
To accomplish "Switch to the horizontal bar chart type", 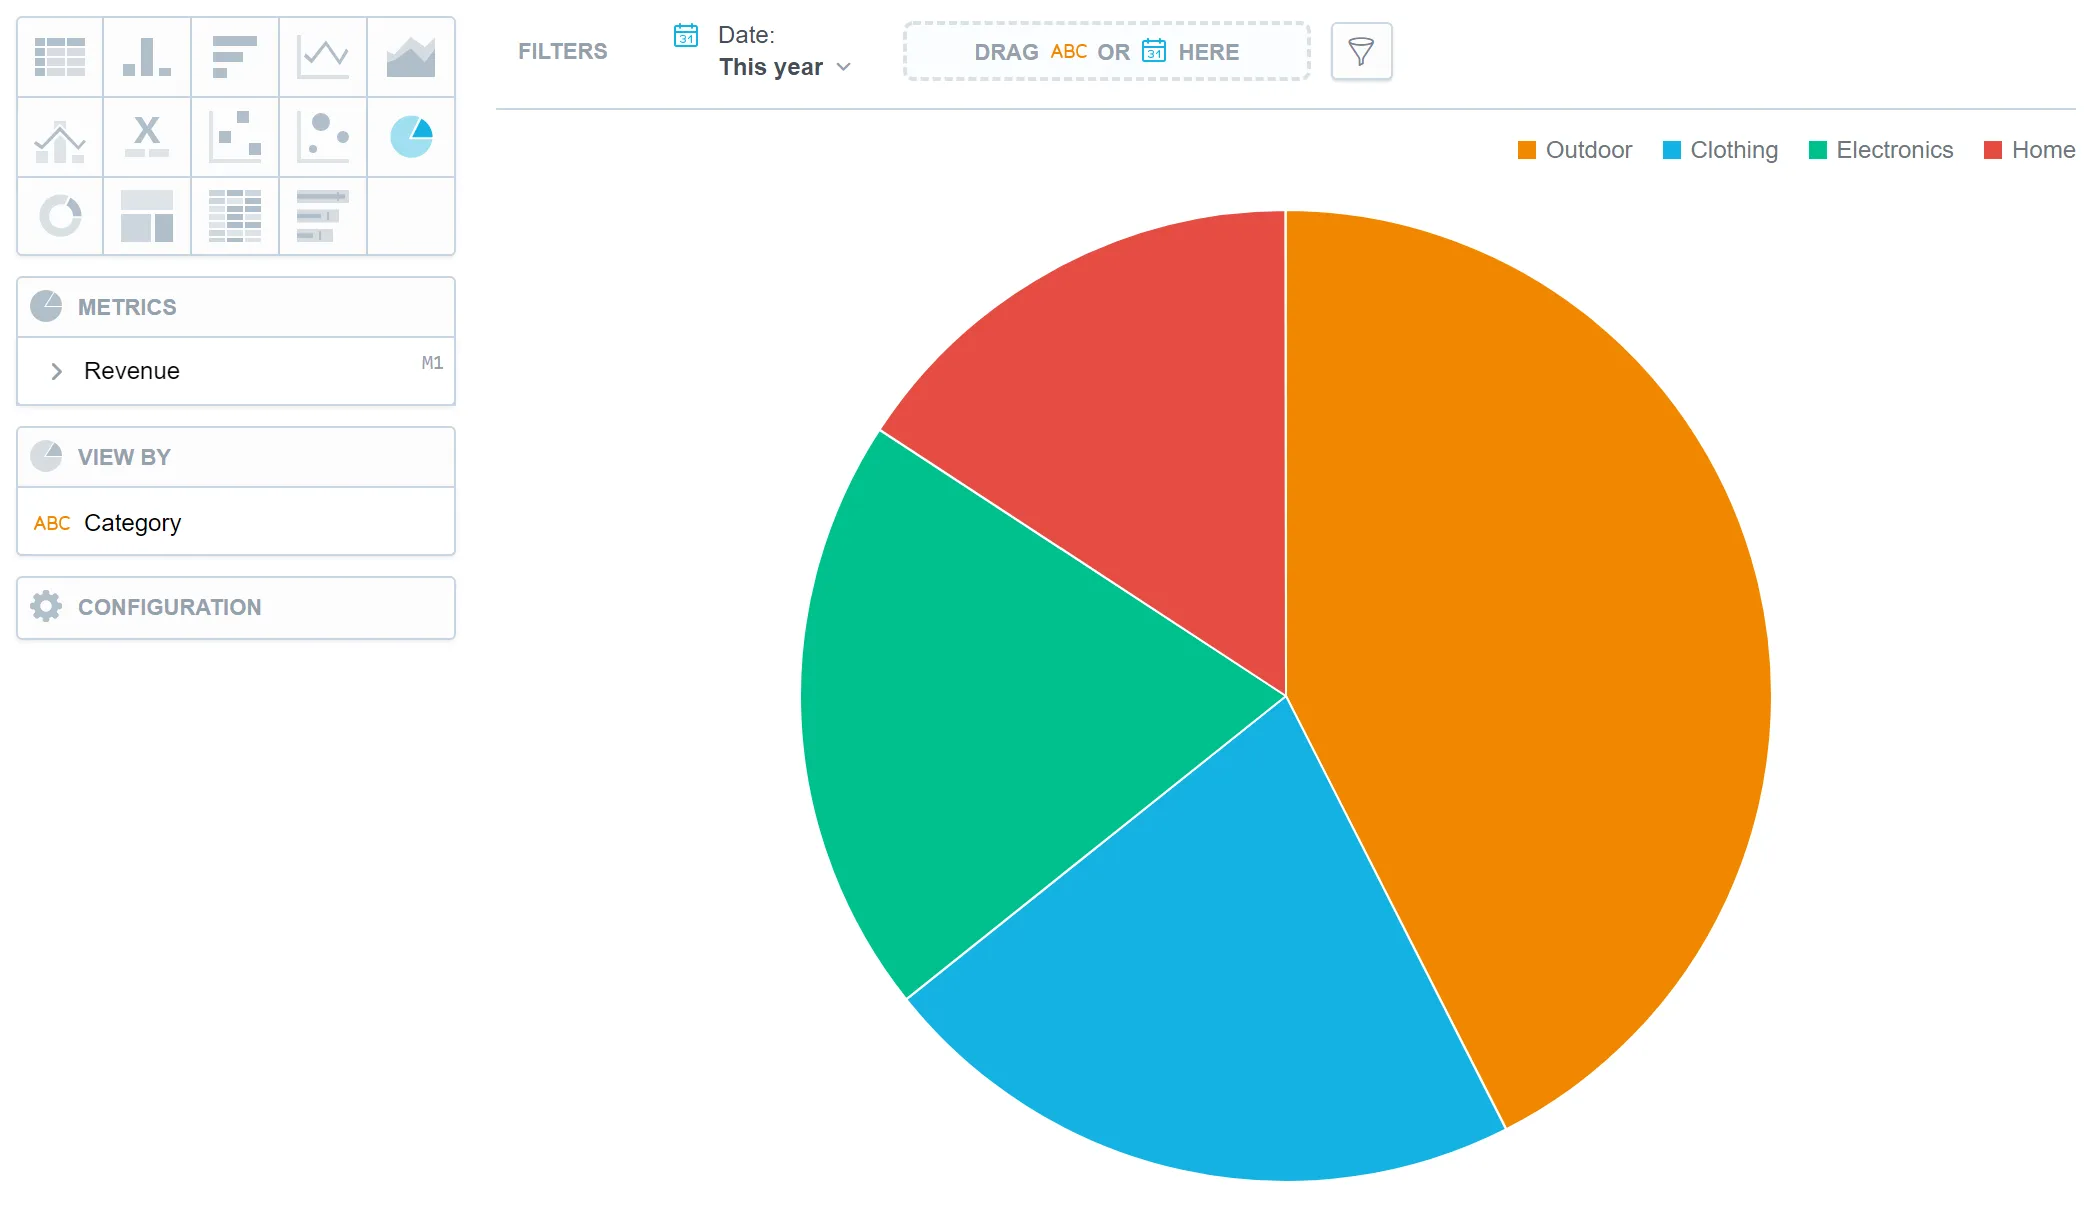I will pos(235,57).
